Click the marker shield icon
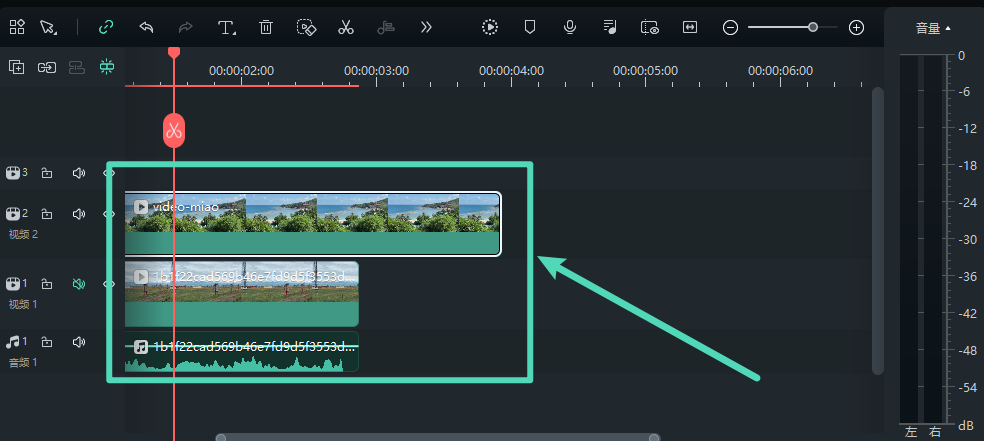984x441 pixels. tap(530, 27)
